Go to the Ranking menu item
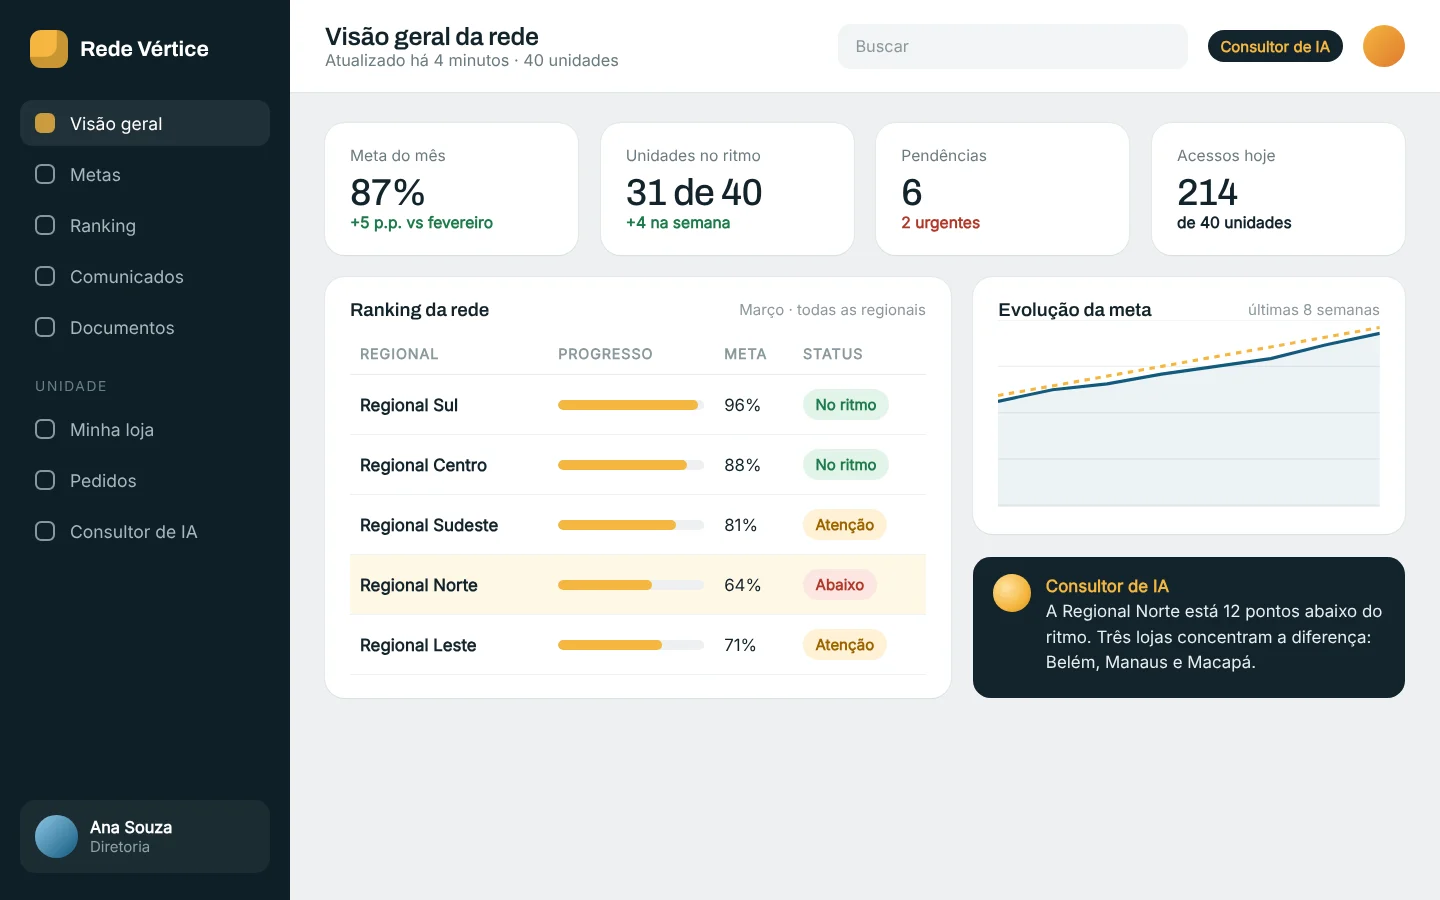The height and width of the screenshot is (900, 1440). coord(145,225)
